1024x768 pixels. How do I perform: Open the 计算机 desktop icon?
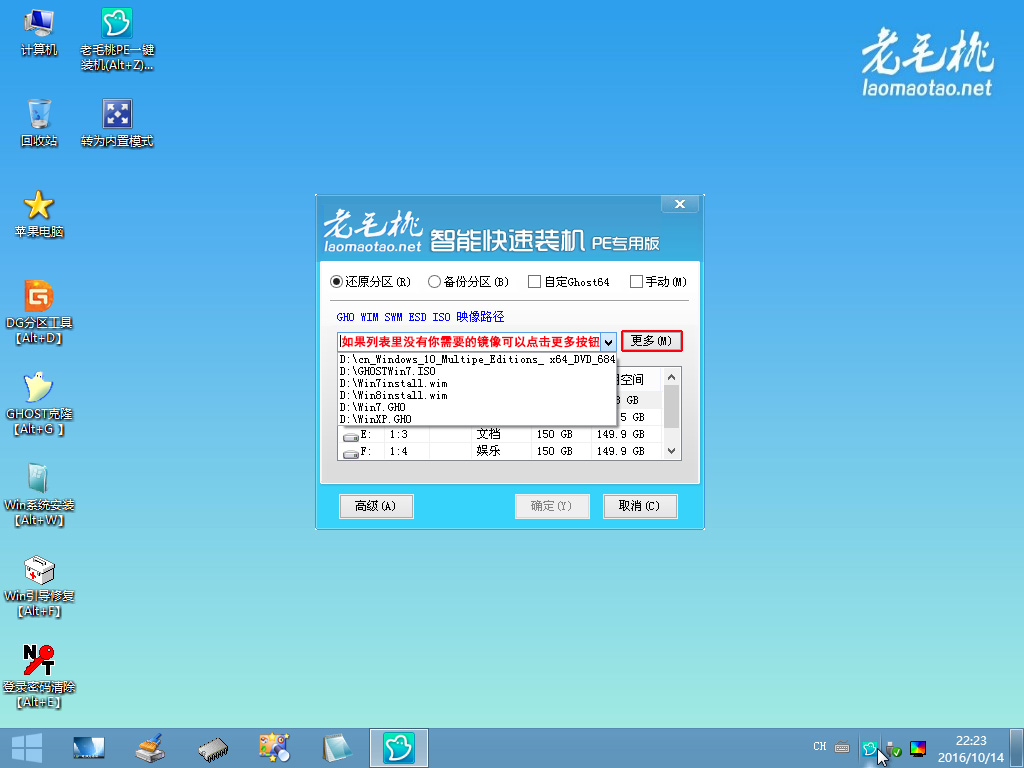click(39, 33)
